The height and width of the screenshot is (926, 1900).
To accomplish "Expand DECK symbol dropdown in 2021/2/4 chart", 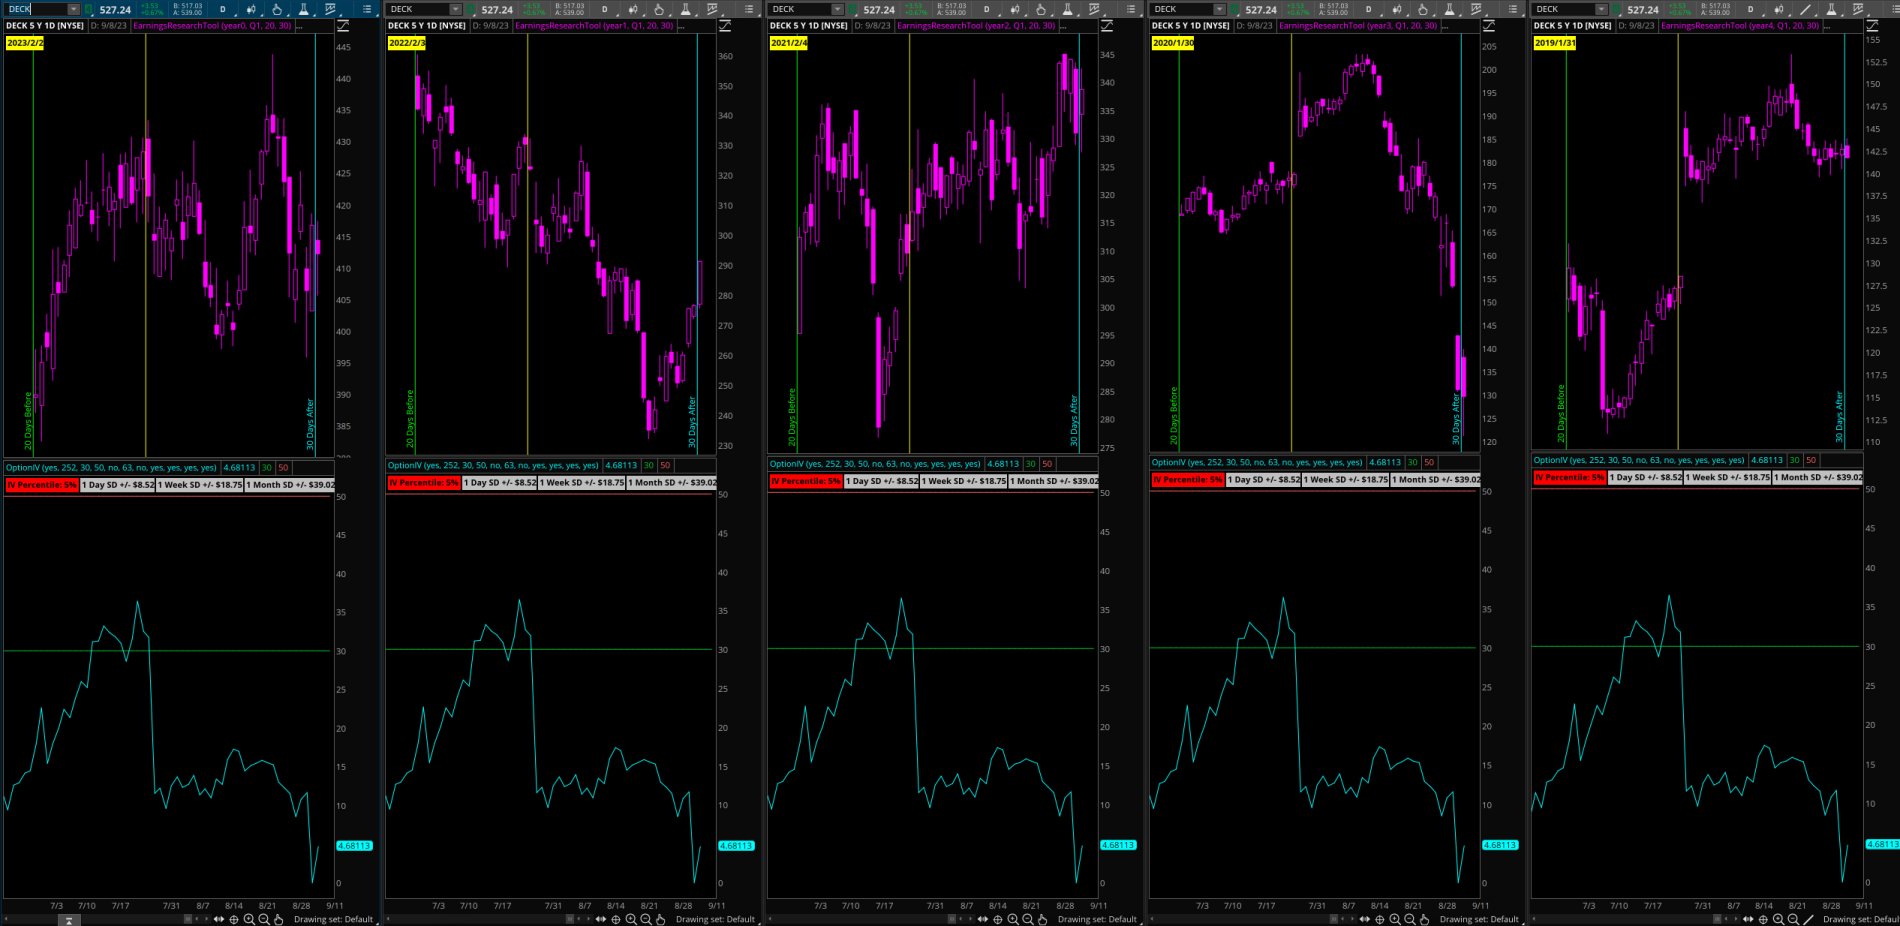I will pyautogui.click(x=837, y=9).
